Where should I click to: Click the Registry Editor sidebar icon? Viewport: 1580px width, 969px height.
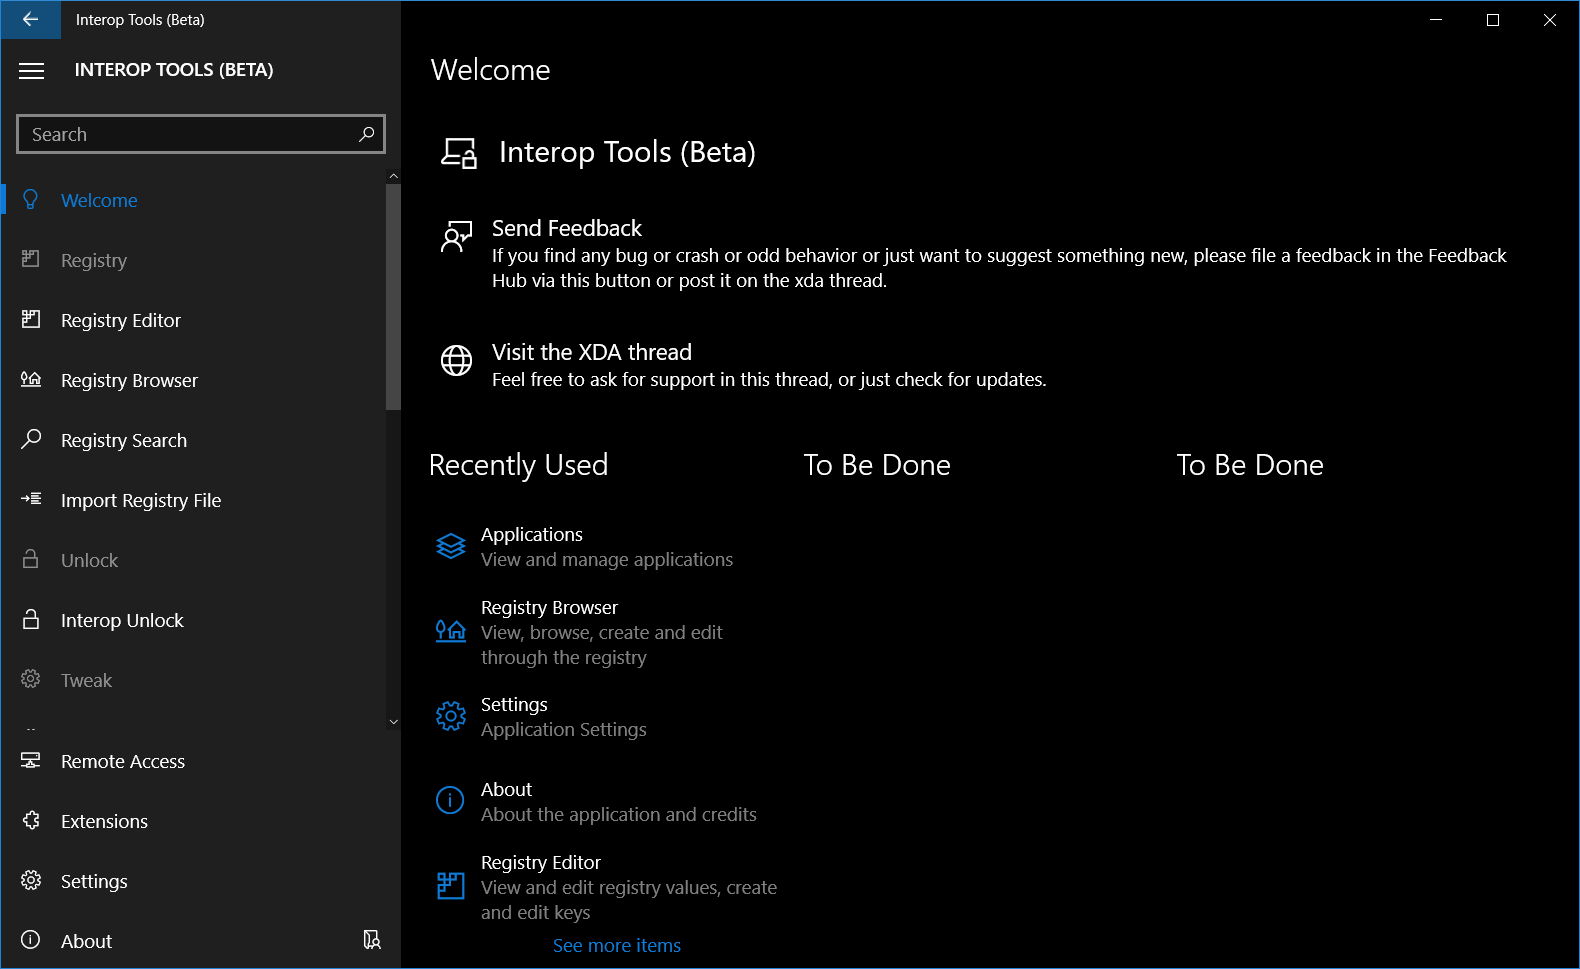pos(31,319)
